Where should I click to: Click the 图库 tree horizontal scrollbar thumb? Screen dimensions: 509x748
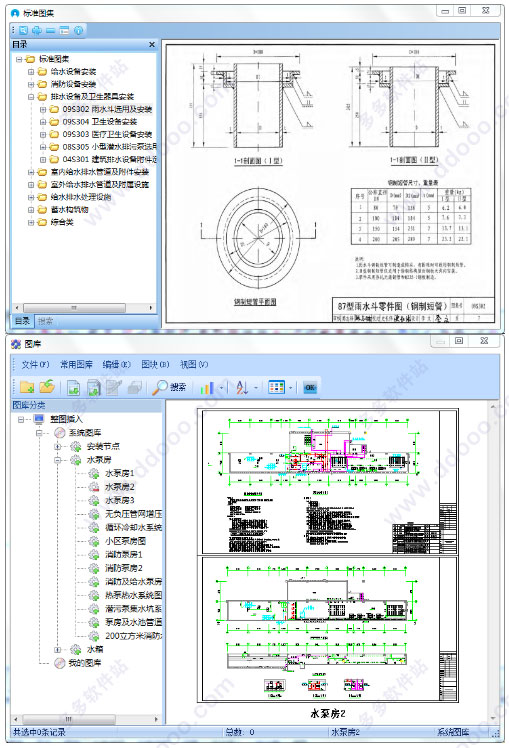point(69,719)
